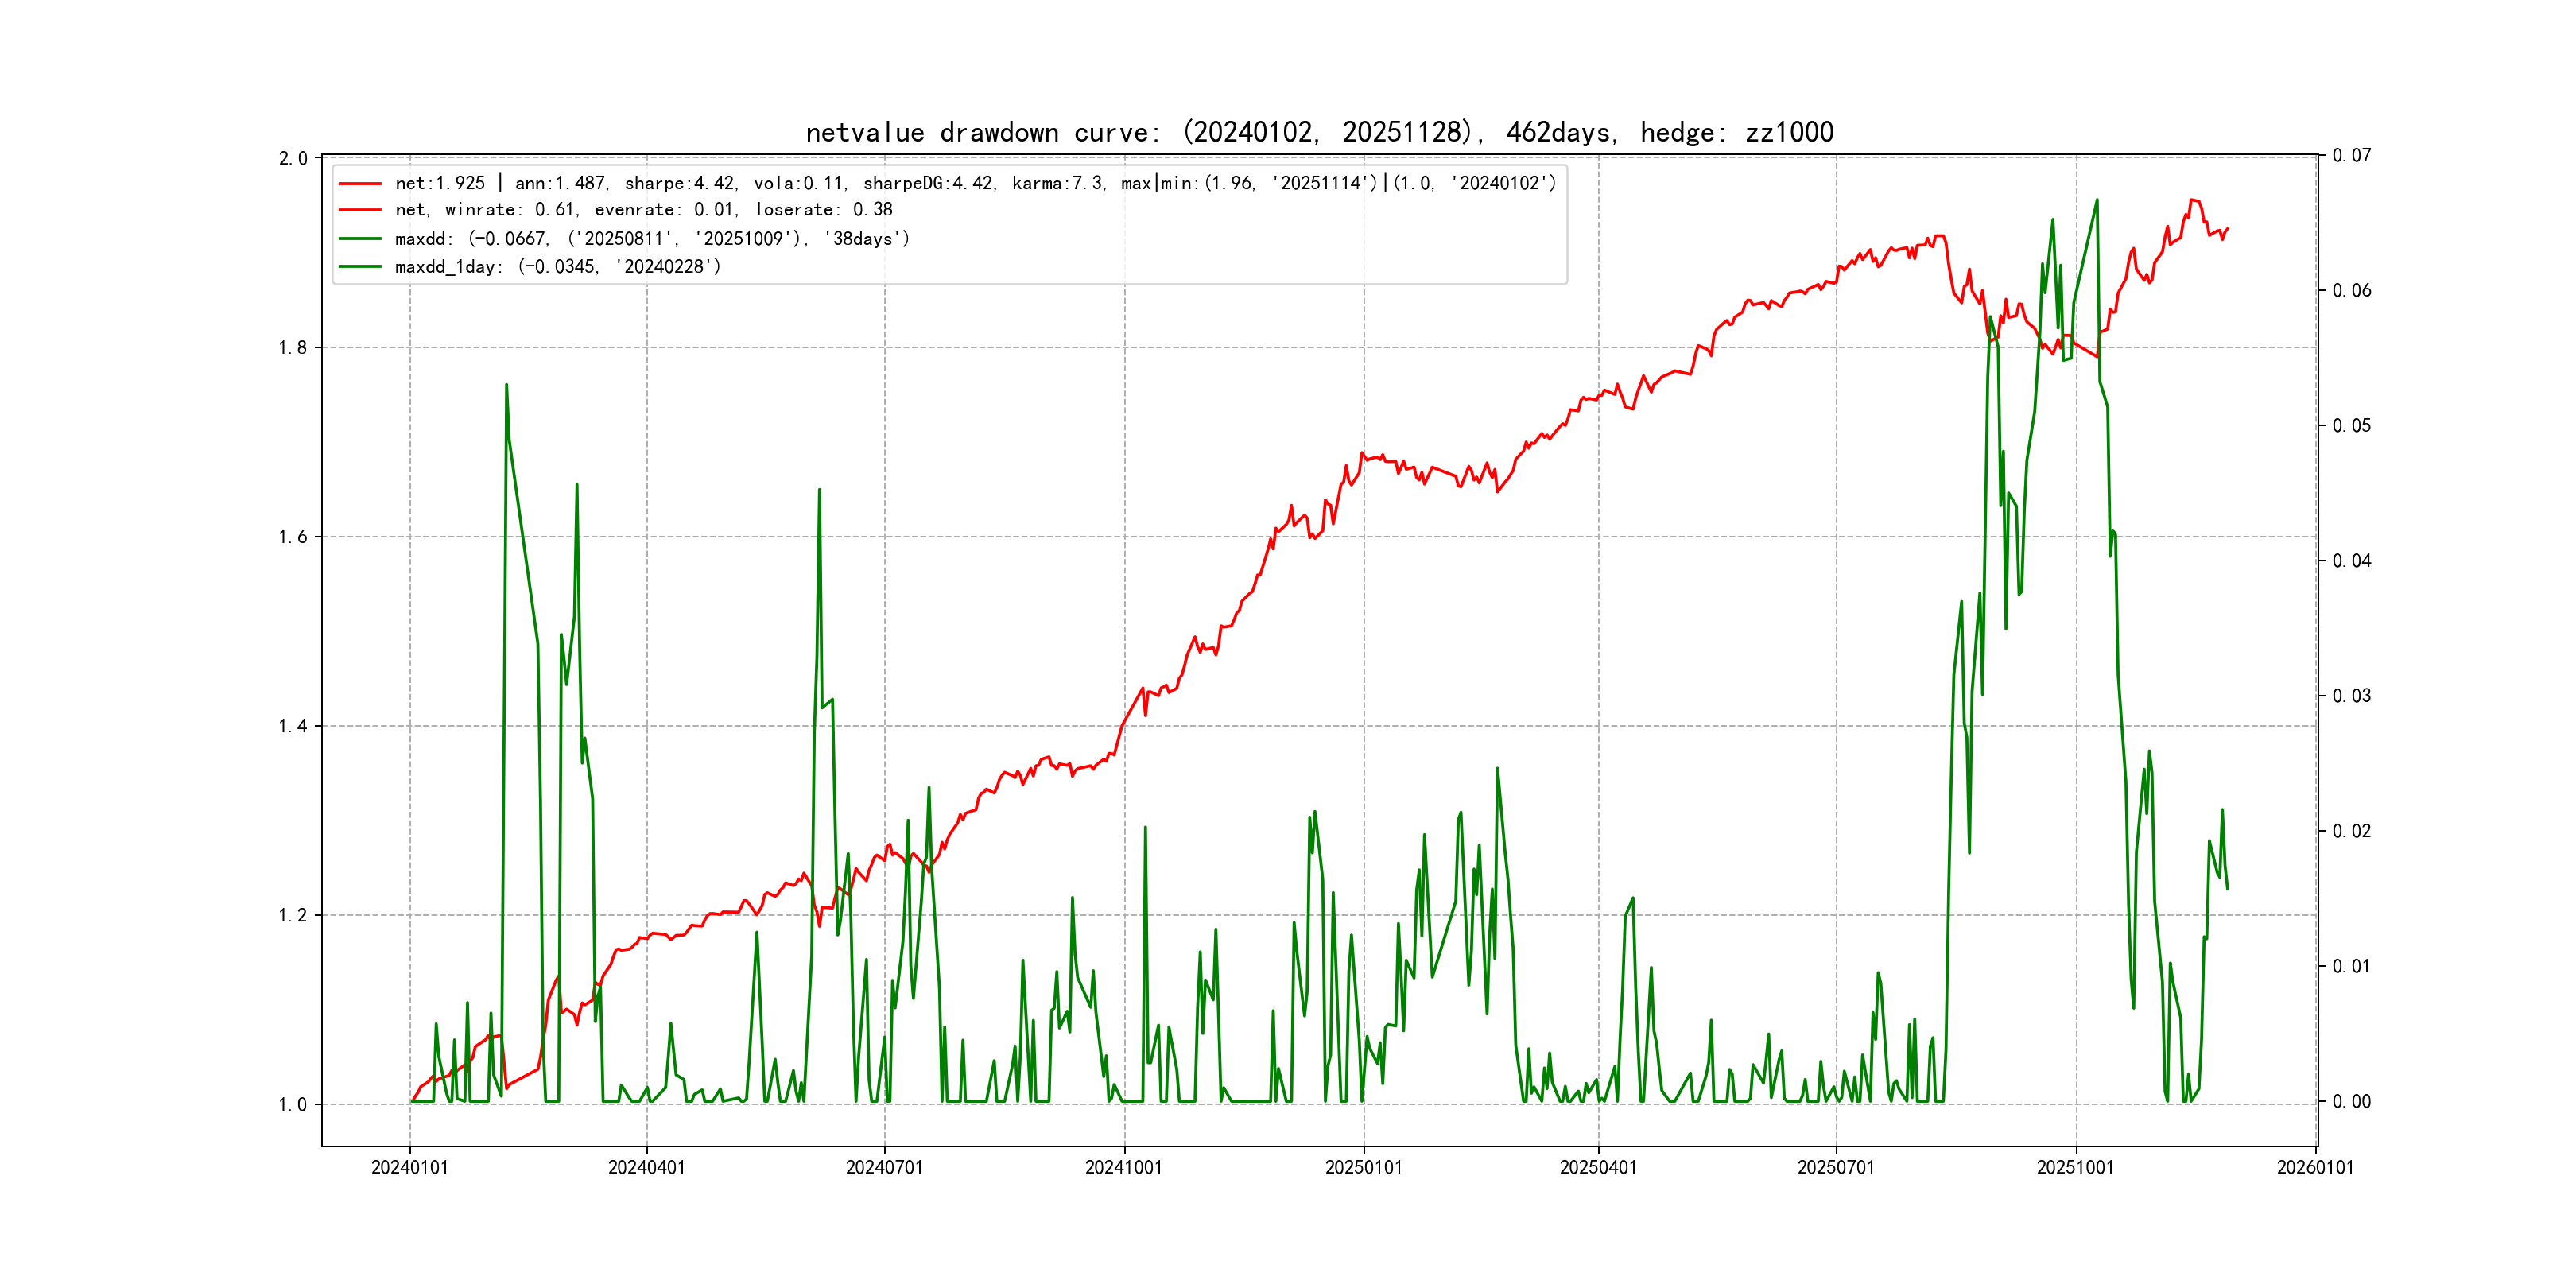2576x1288 pixels.
Task: Click the 20240401 x-axis tick label
Action: [647, 1168]
